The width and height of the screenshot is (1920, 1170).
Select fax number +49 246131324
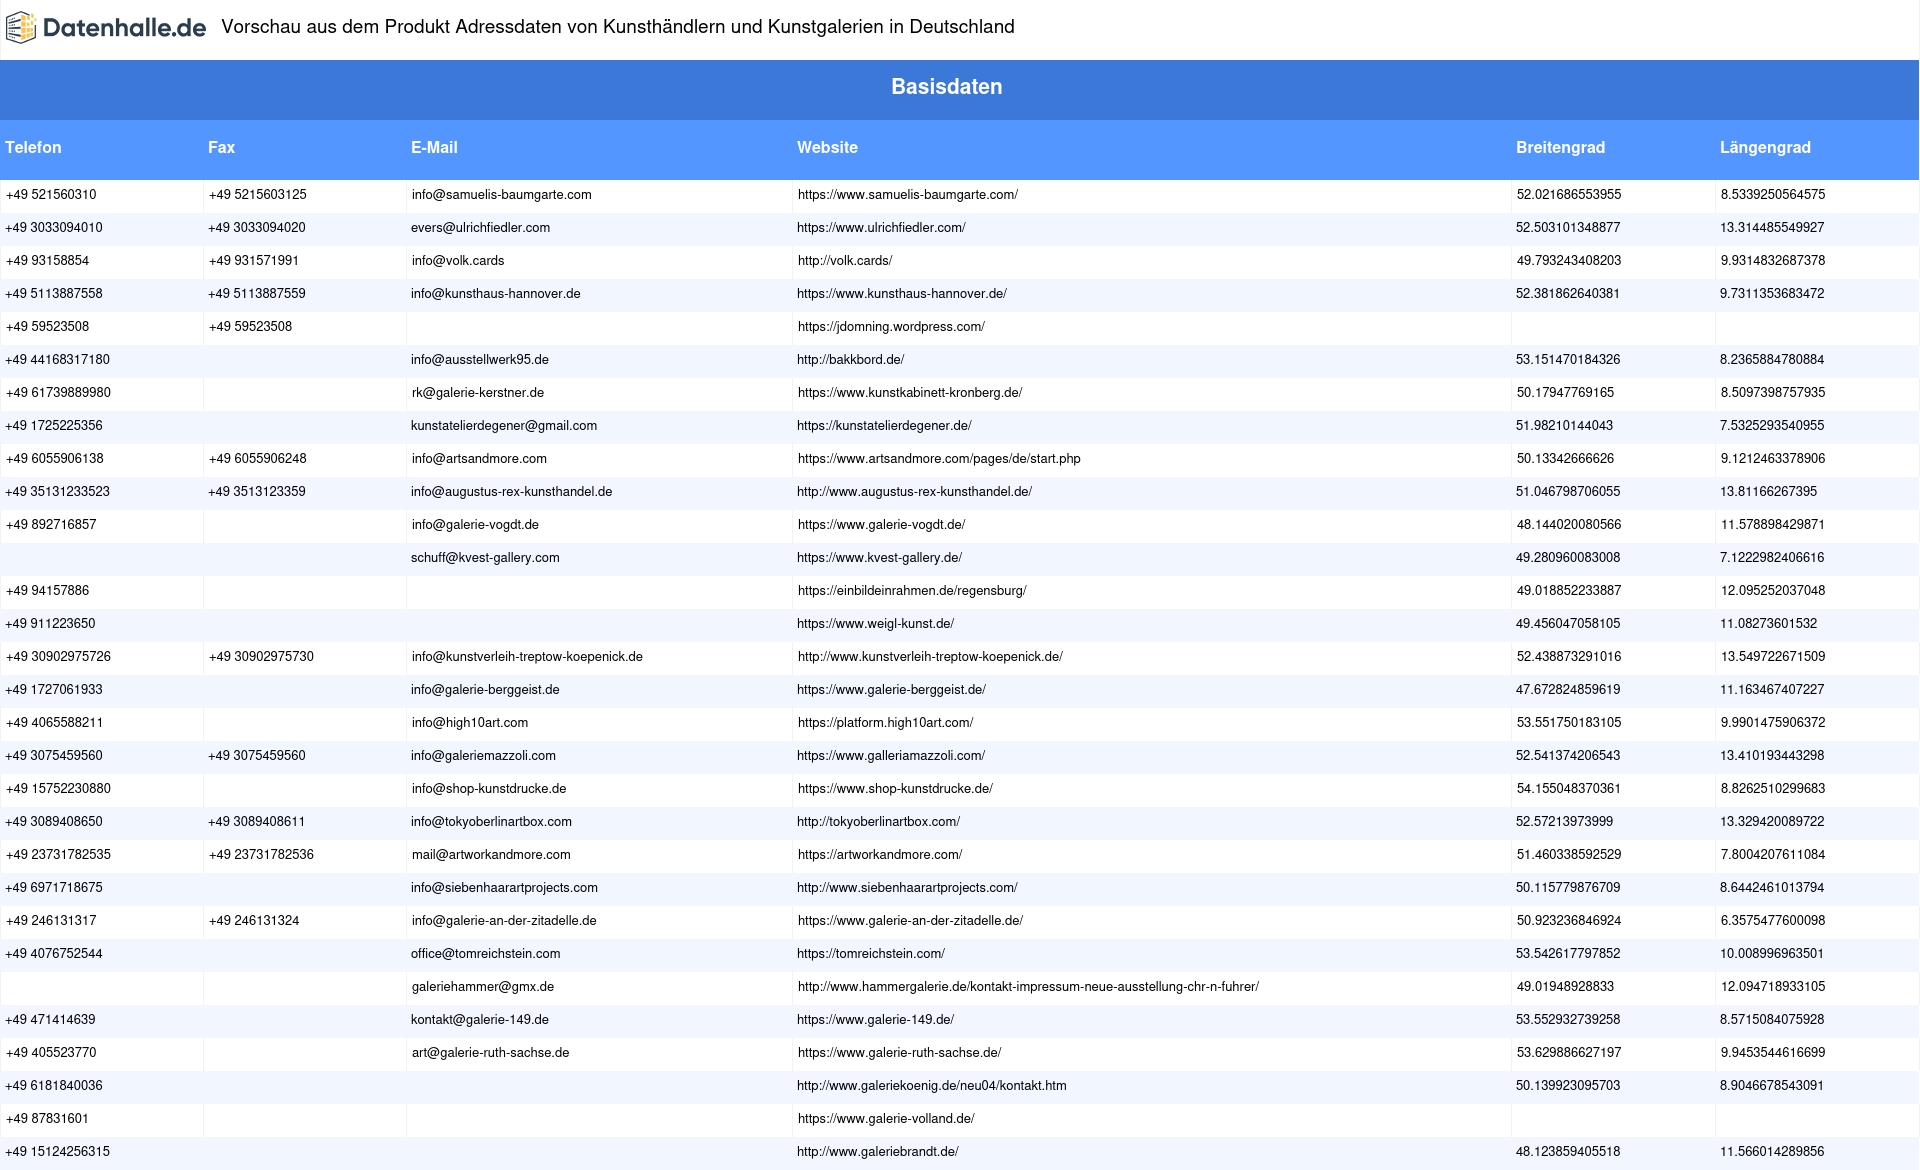[254, 921]
